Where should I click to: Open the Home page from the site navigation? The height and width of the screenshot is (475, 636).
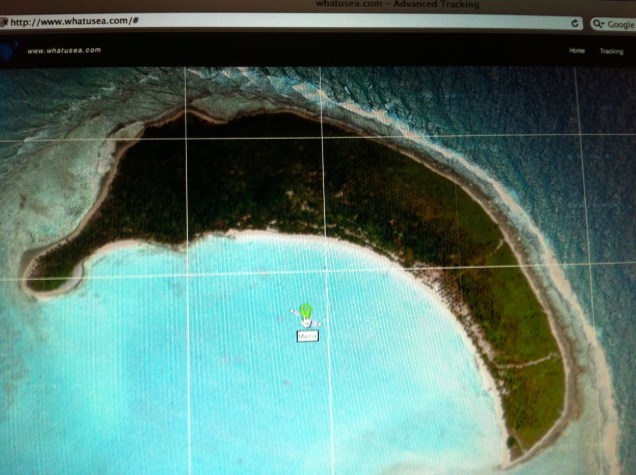point(577,51)
